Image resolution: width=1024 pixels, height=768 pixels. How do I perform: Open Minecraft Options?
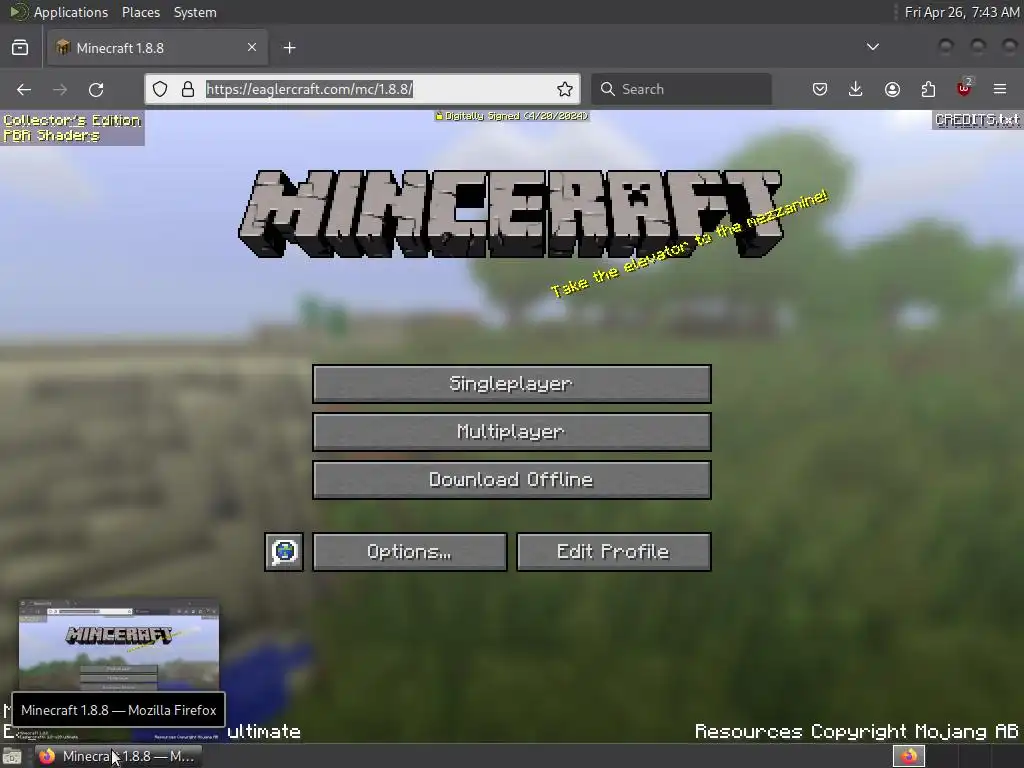(x=409, y=552)
